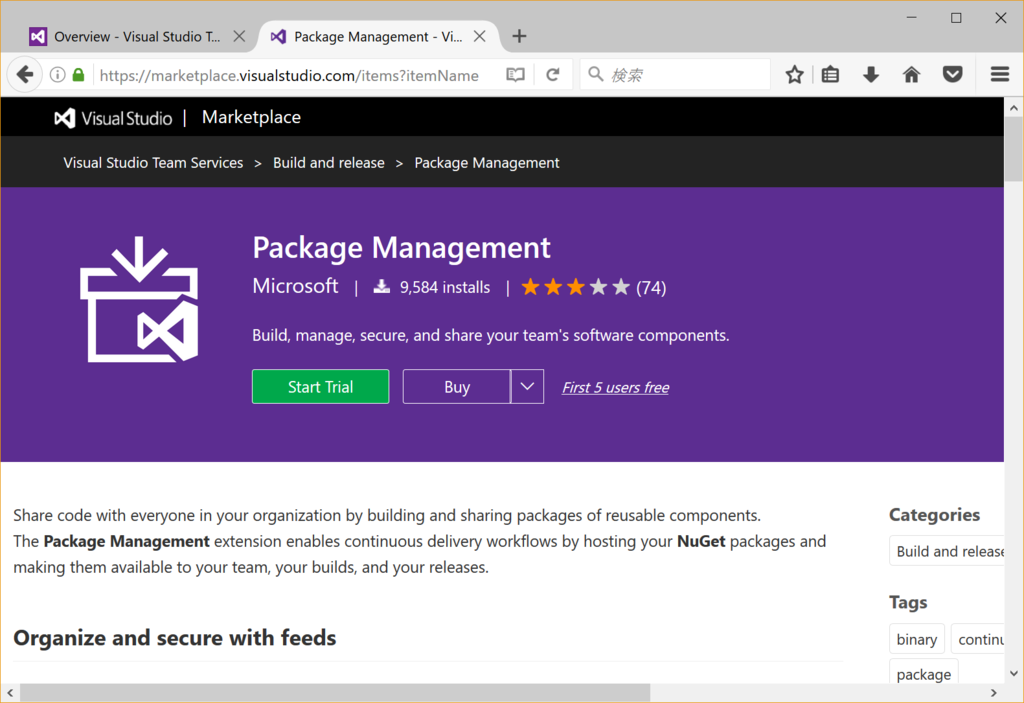Open site information icon in address bar
Screen dimensions: 1024x703
(x=57, y=74)
